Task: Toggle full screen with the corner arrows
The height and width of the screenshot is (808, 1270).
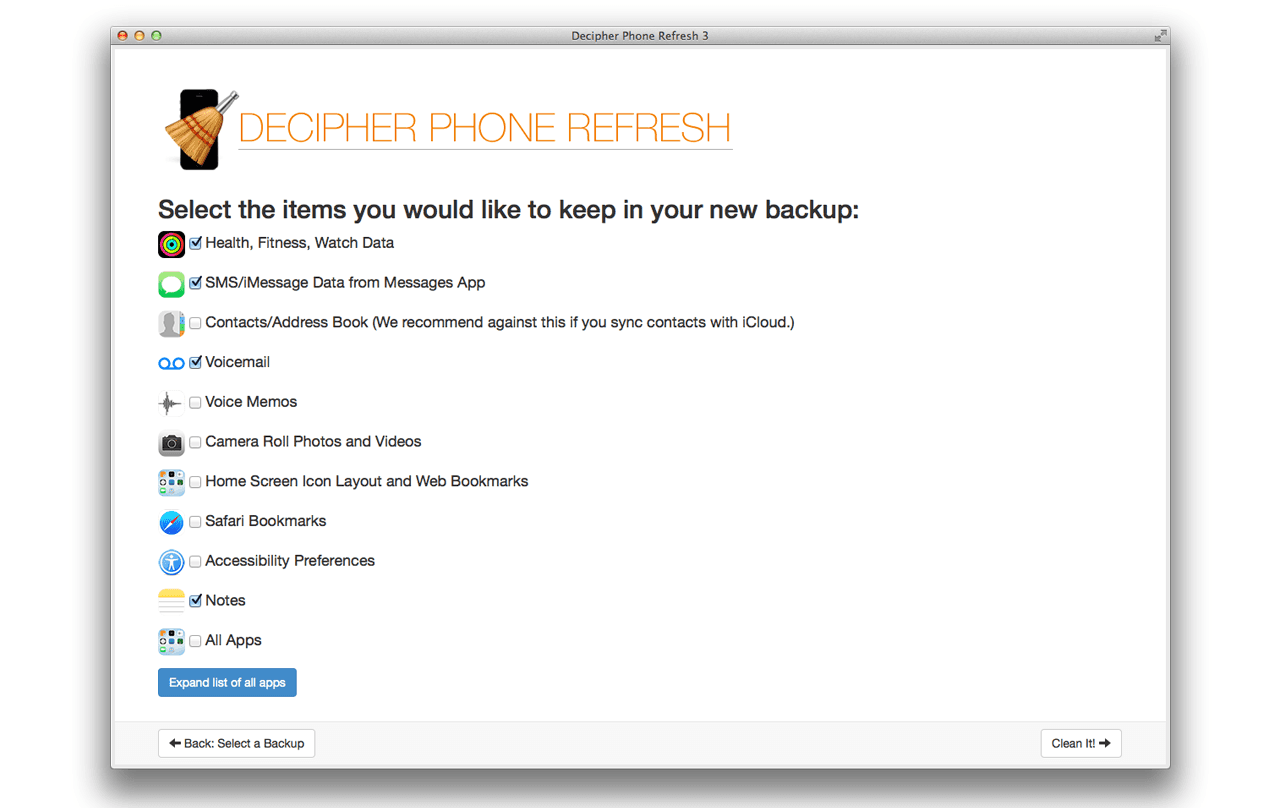Action: click(x=1160, y=36)
